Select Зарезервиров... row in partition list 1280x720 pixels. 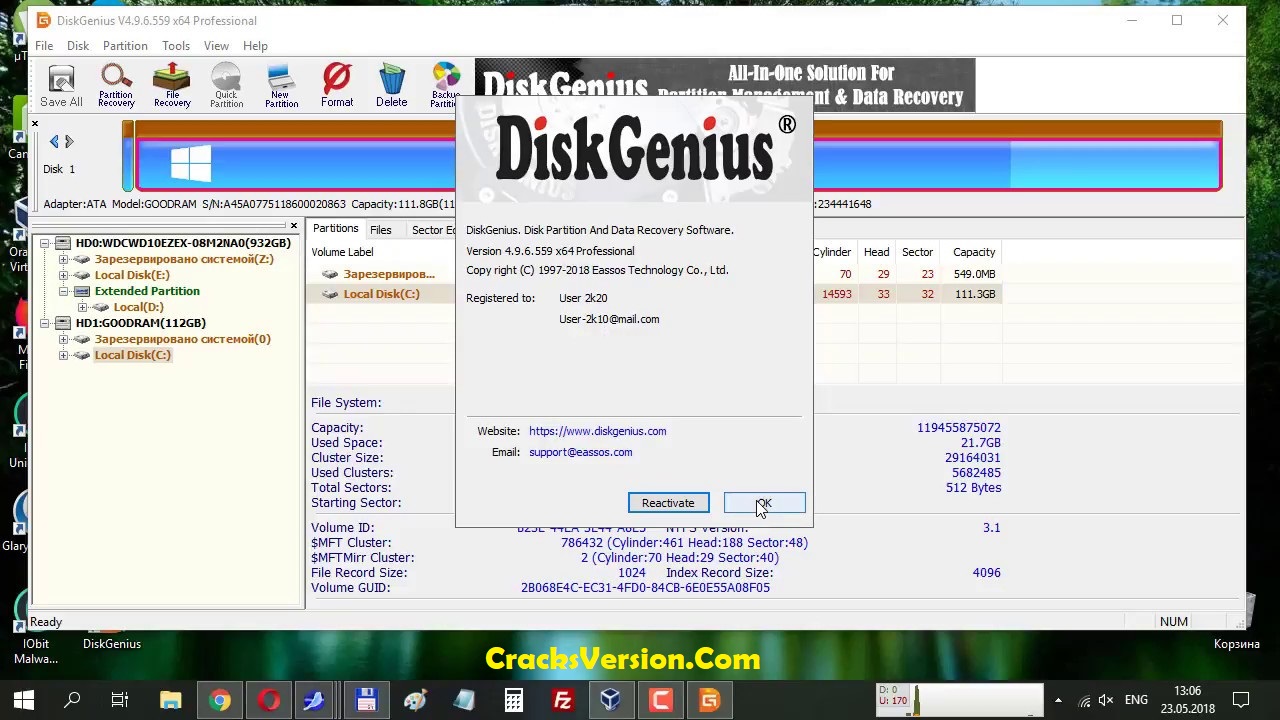[381, 274]
